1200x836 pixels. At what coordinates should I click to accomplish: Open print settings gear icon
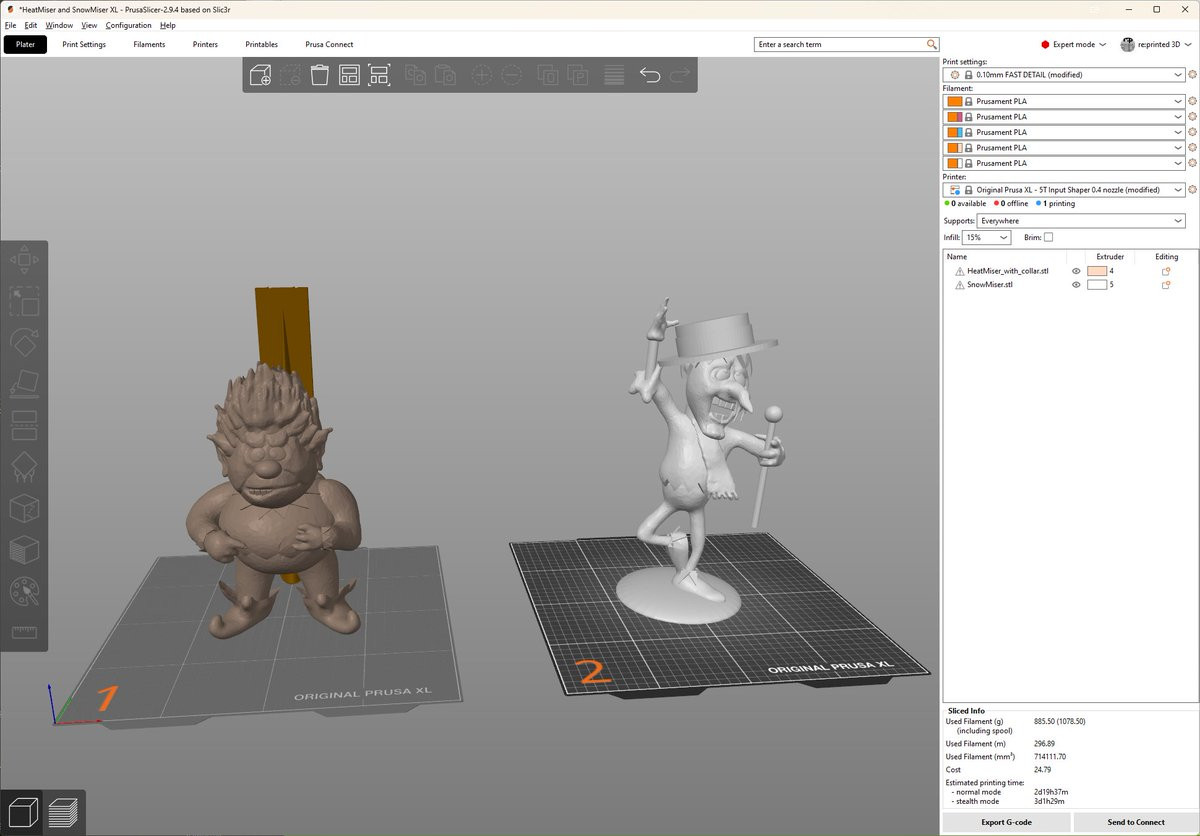(1192, 75)
